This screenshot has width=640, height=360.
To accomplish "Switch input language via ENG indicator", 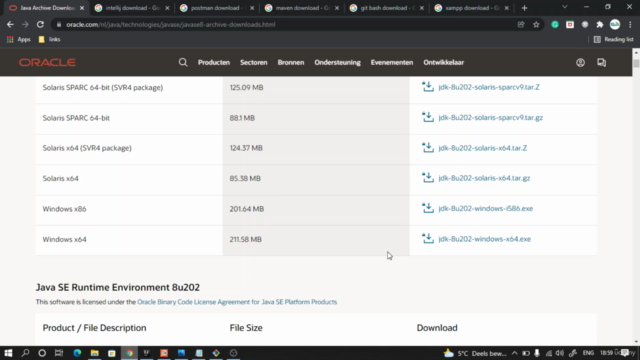I will point(588,353).
